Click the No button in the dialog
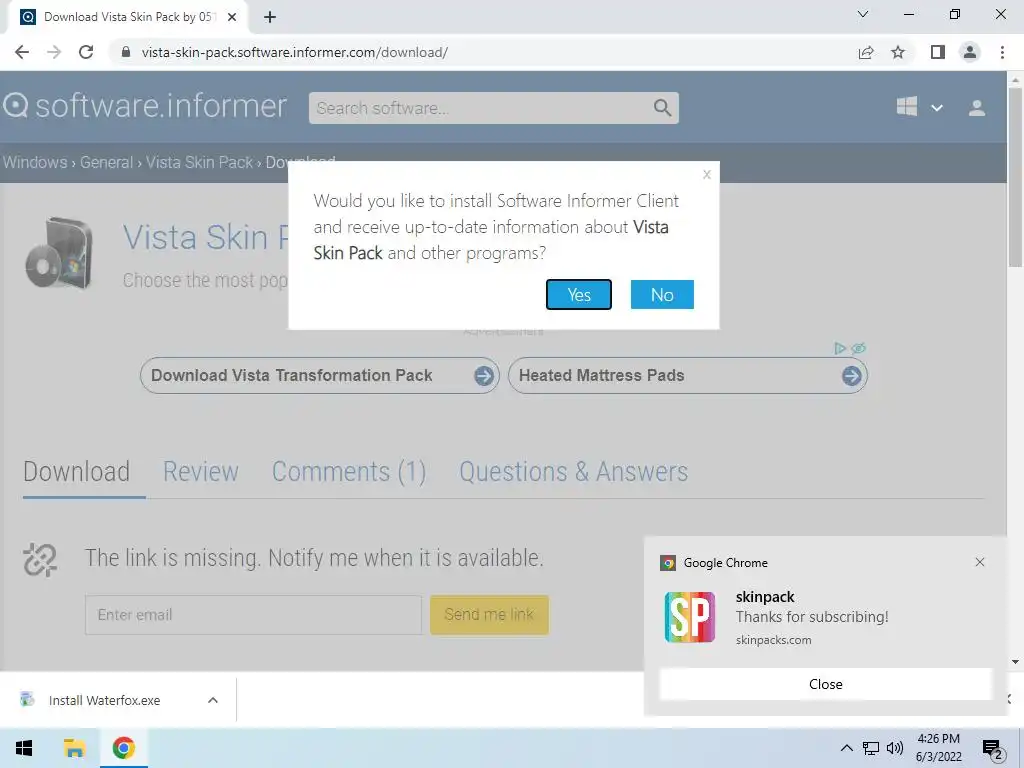This screenshot has width=1024, height=768. [662, 295]
